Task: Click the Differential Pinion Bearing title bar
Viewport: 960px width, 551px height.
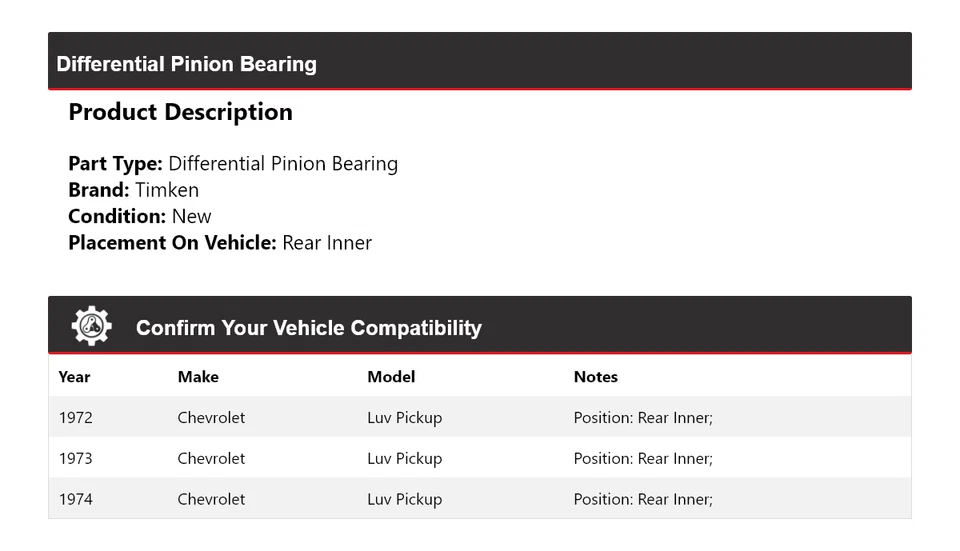Action: tap(187, 64)
